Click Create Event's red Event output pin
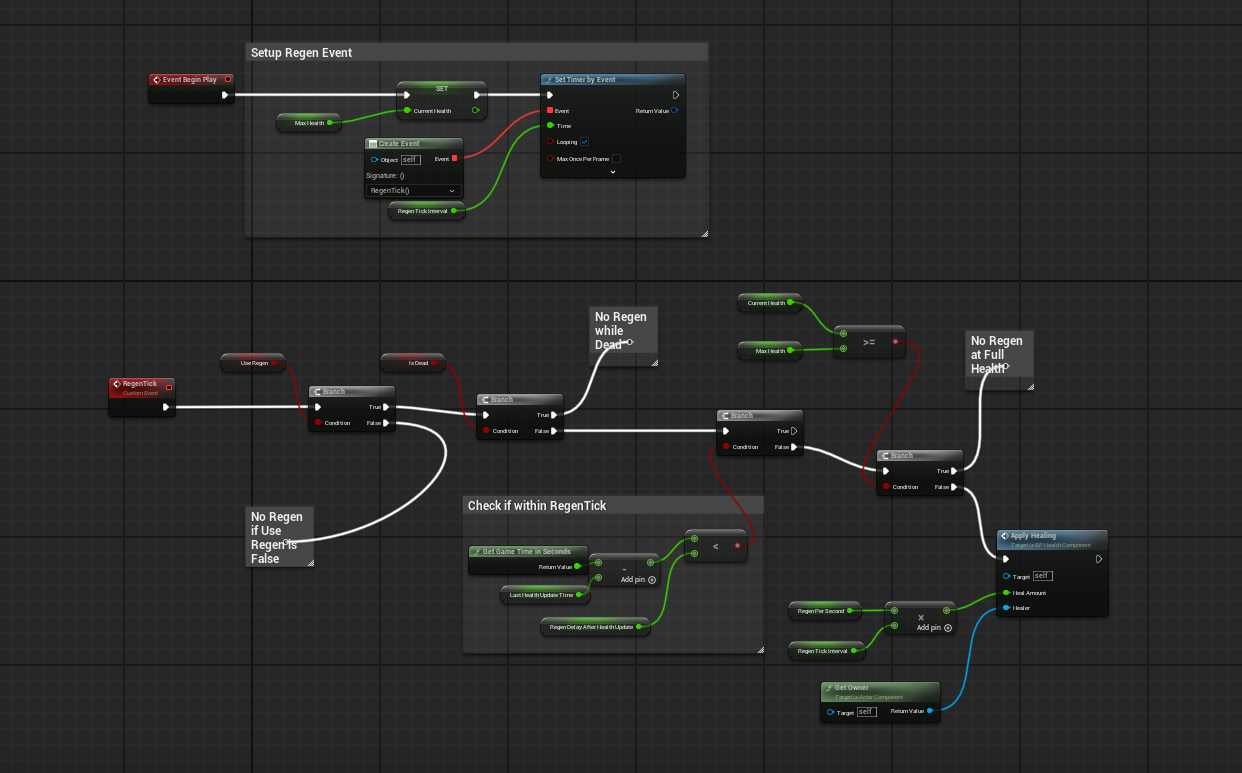The height and width of the screenshot is (773, 1242). point(454,158)
